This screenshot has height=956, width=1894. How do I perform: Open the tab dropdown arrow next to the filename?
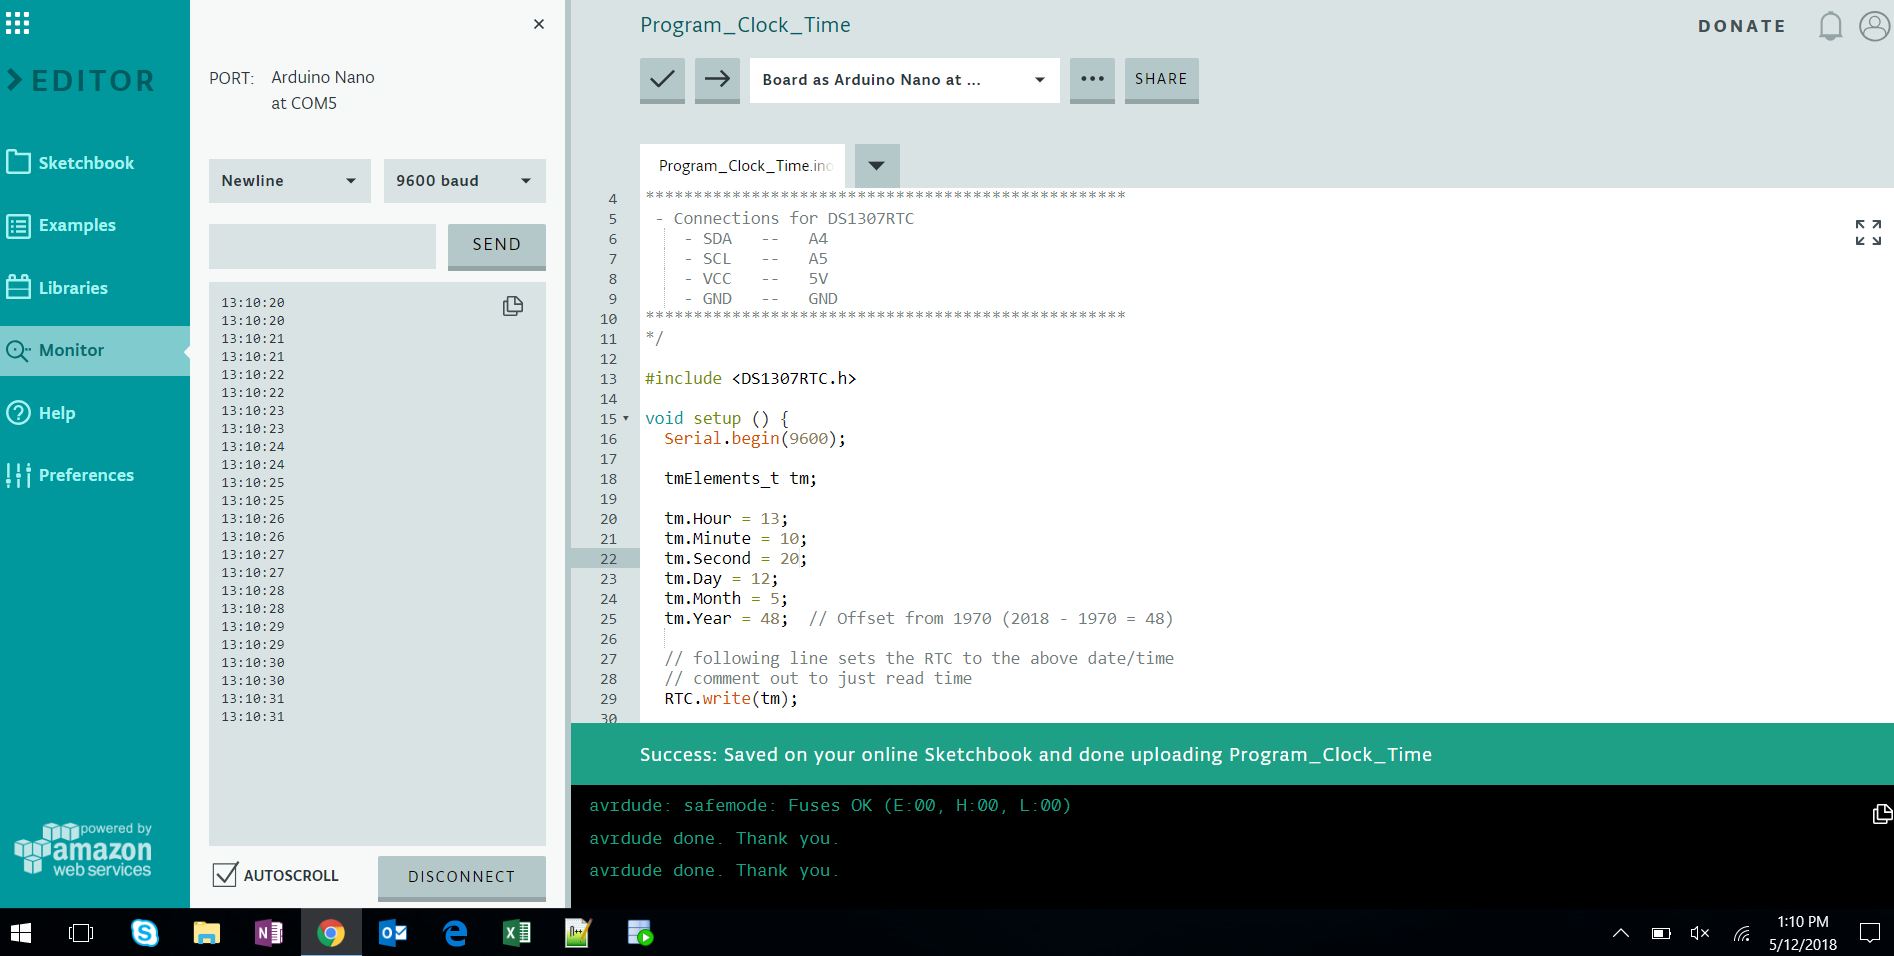tap(875, 165)
